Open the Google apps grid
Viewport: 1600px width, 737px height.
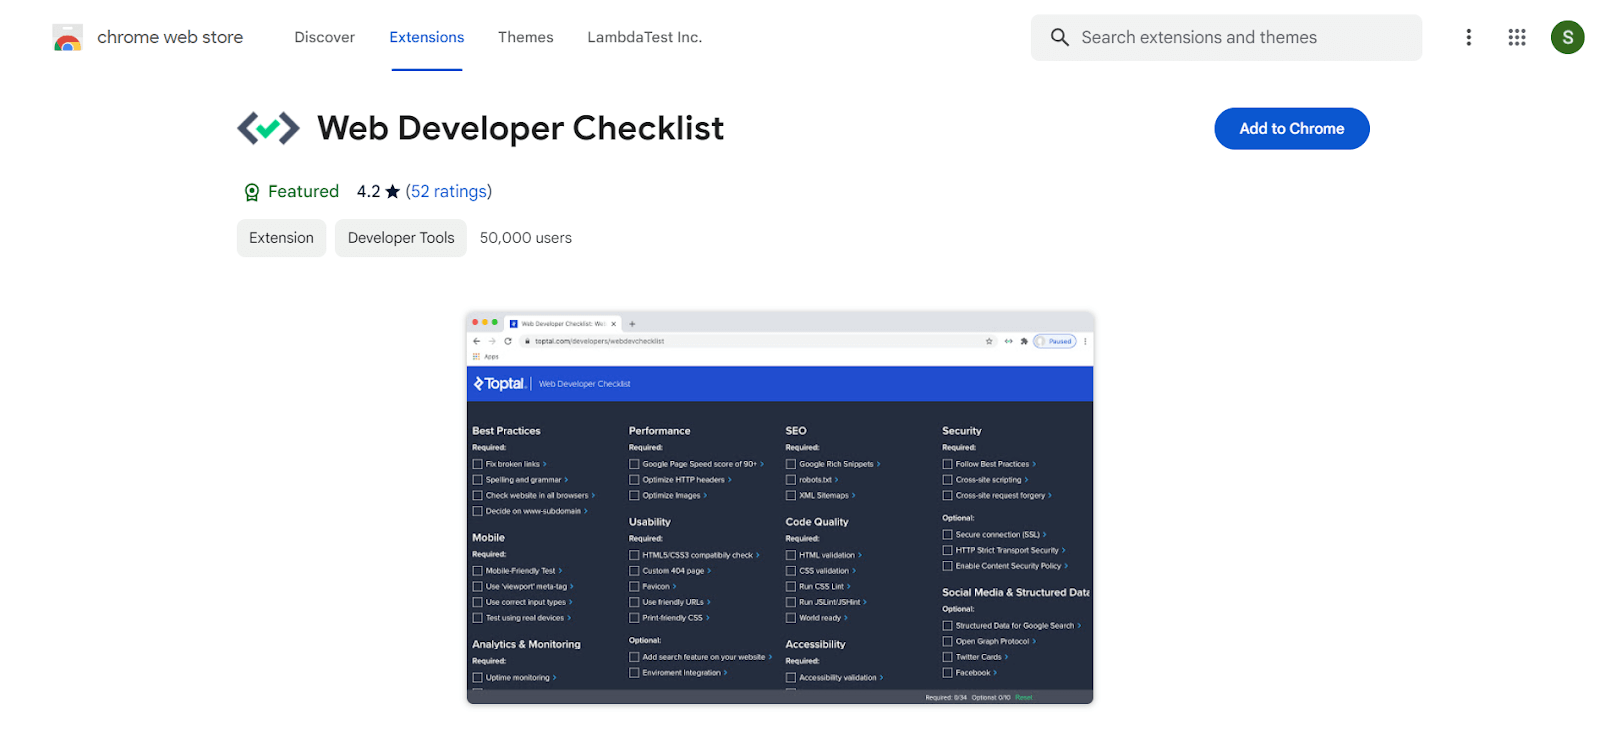pyautogui.click(x=1517, y=37)
